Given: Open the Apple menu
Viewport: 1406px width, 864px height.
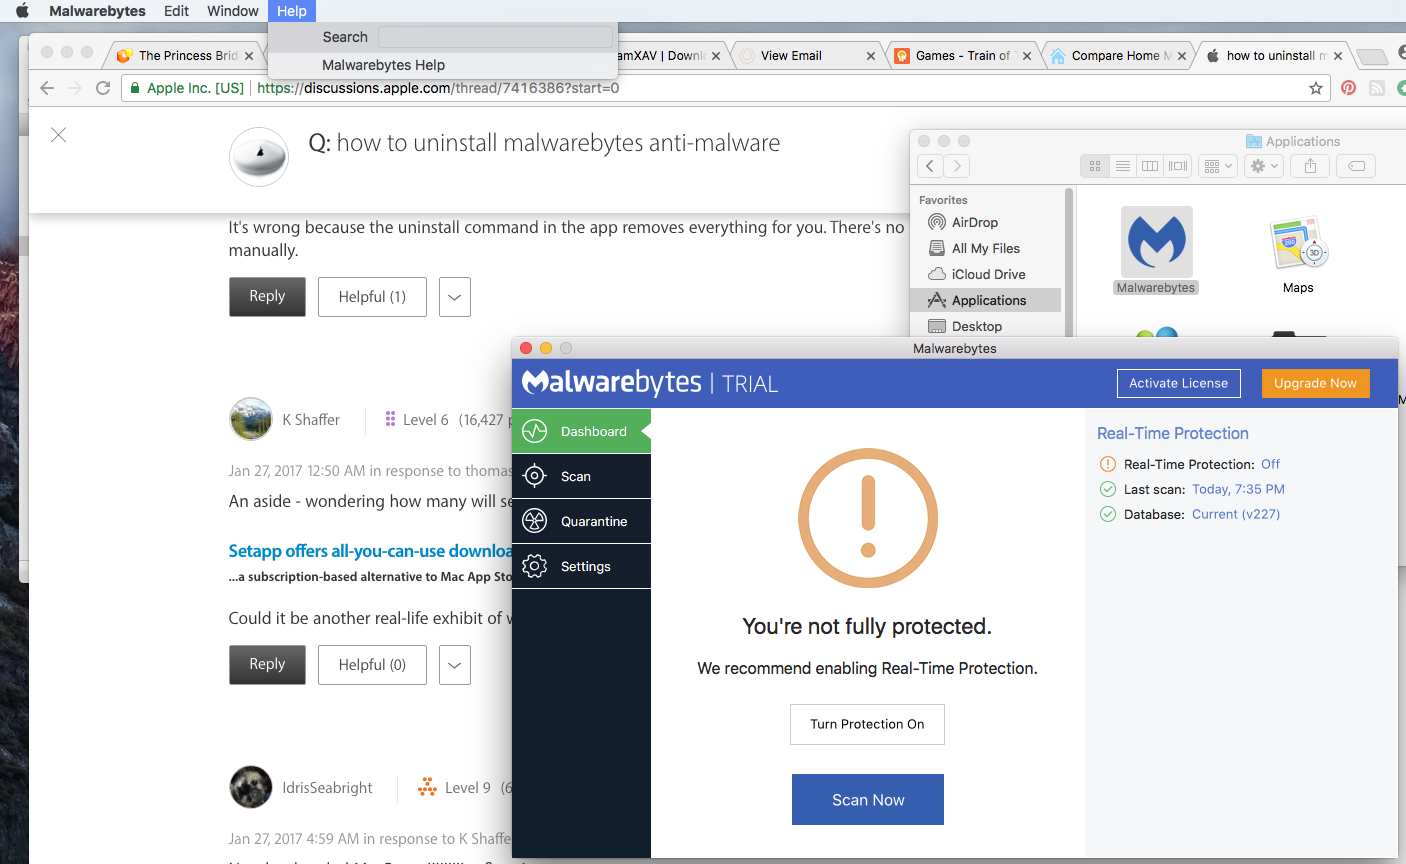Looking at the screenshot, I should click(x=22, y=11).
